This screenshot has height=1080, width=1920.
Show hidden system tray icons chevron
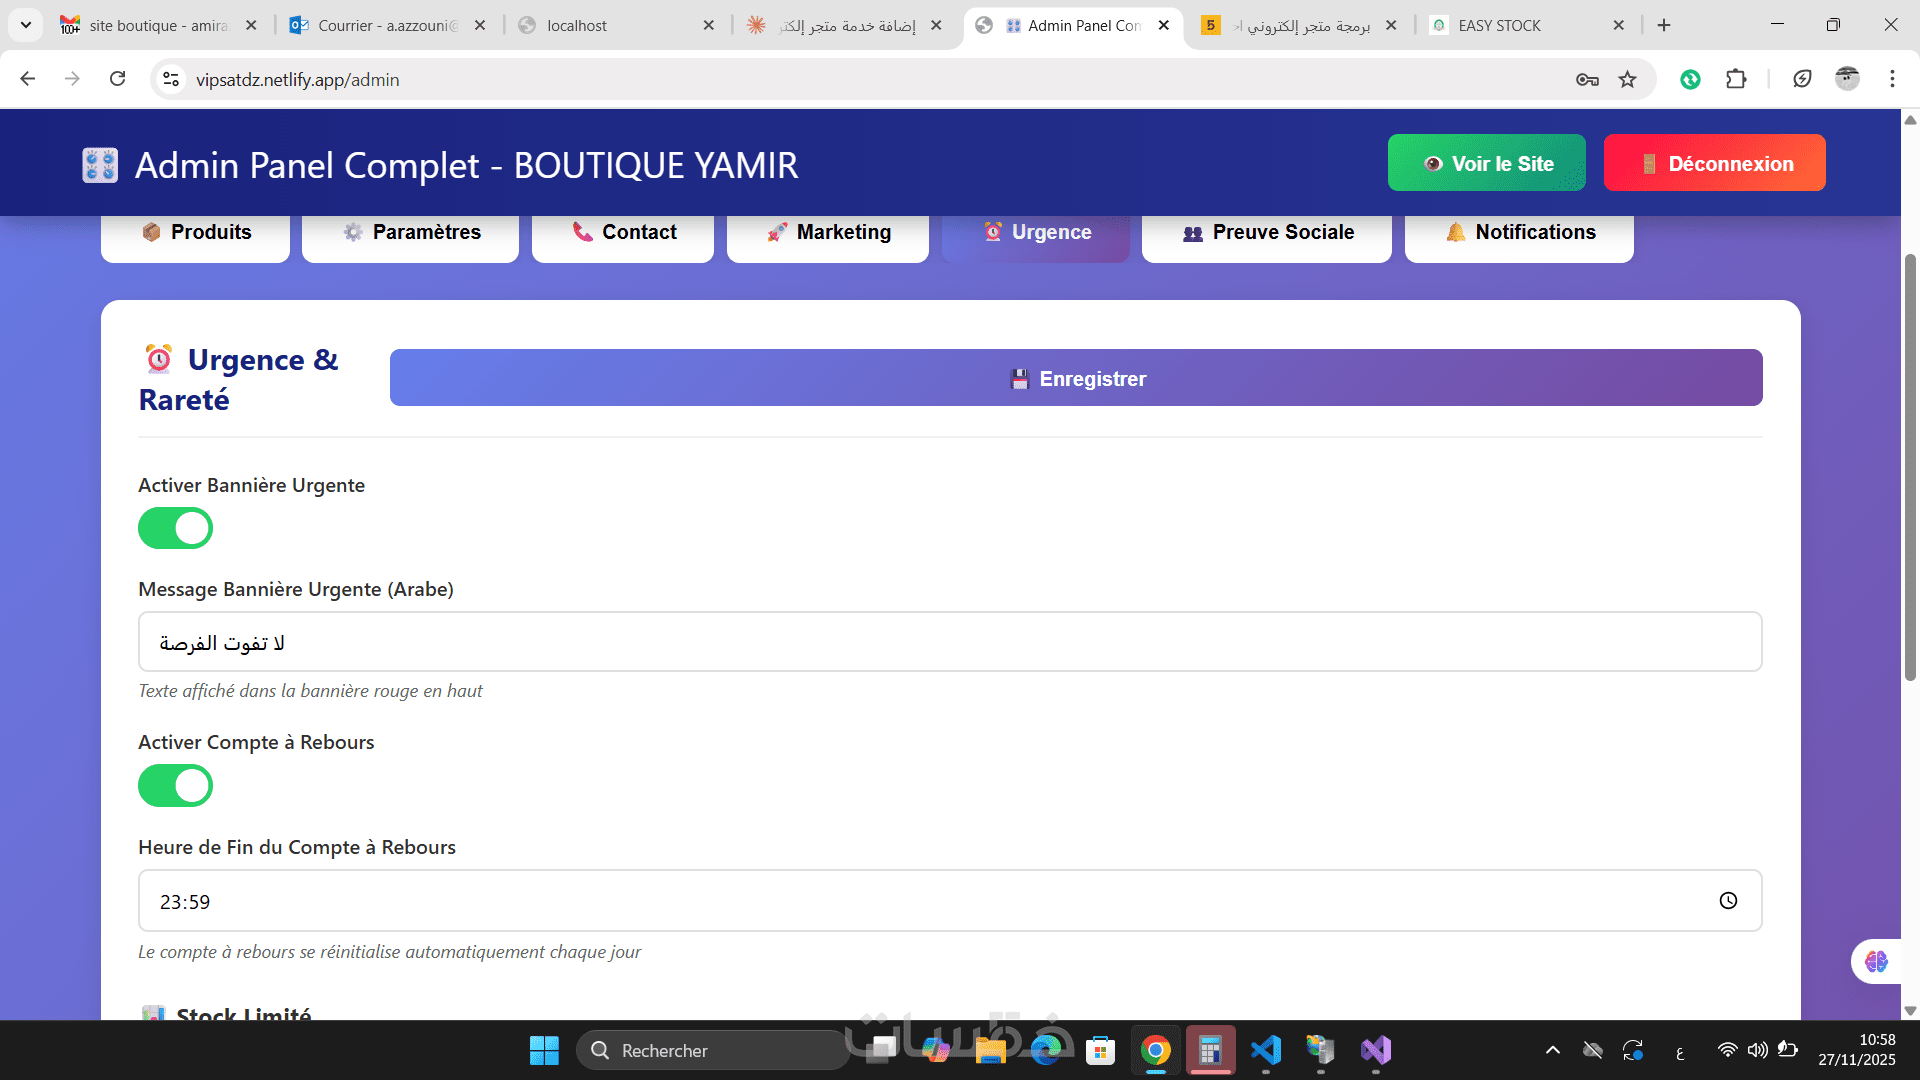point(1552,1050)
